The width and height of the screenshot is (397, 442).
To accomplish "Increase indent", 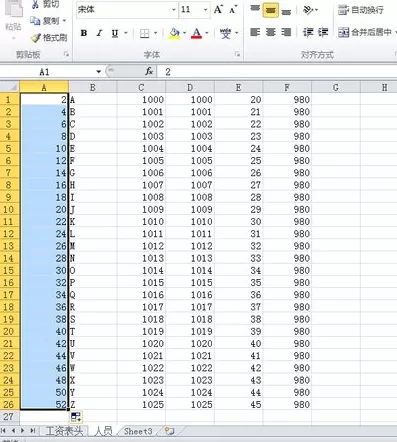I will pyautogui.click(x=323, y=32).
